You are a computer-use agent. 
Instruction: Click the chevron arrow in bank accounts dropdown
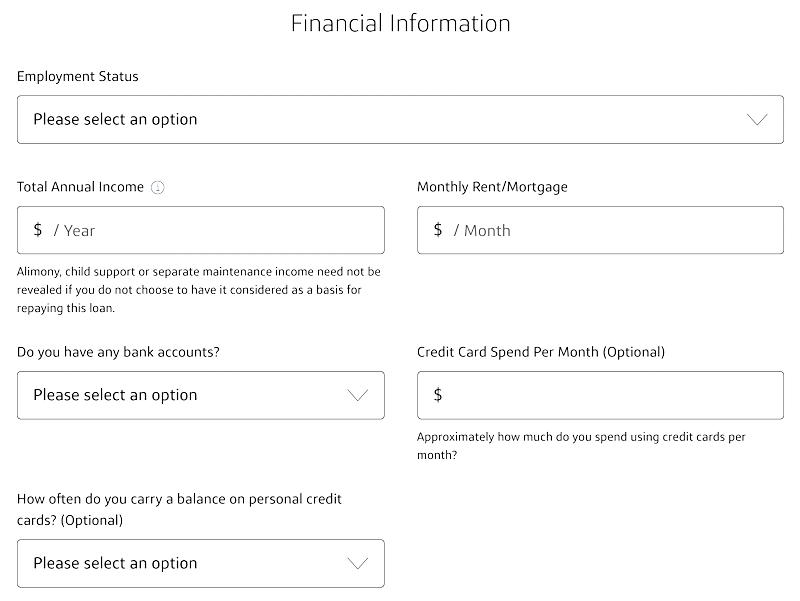point(357,395)
